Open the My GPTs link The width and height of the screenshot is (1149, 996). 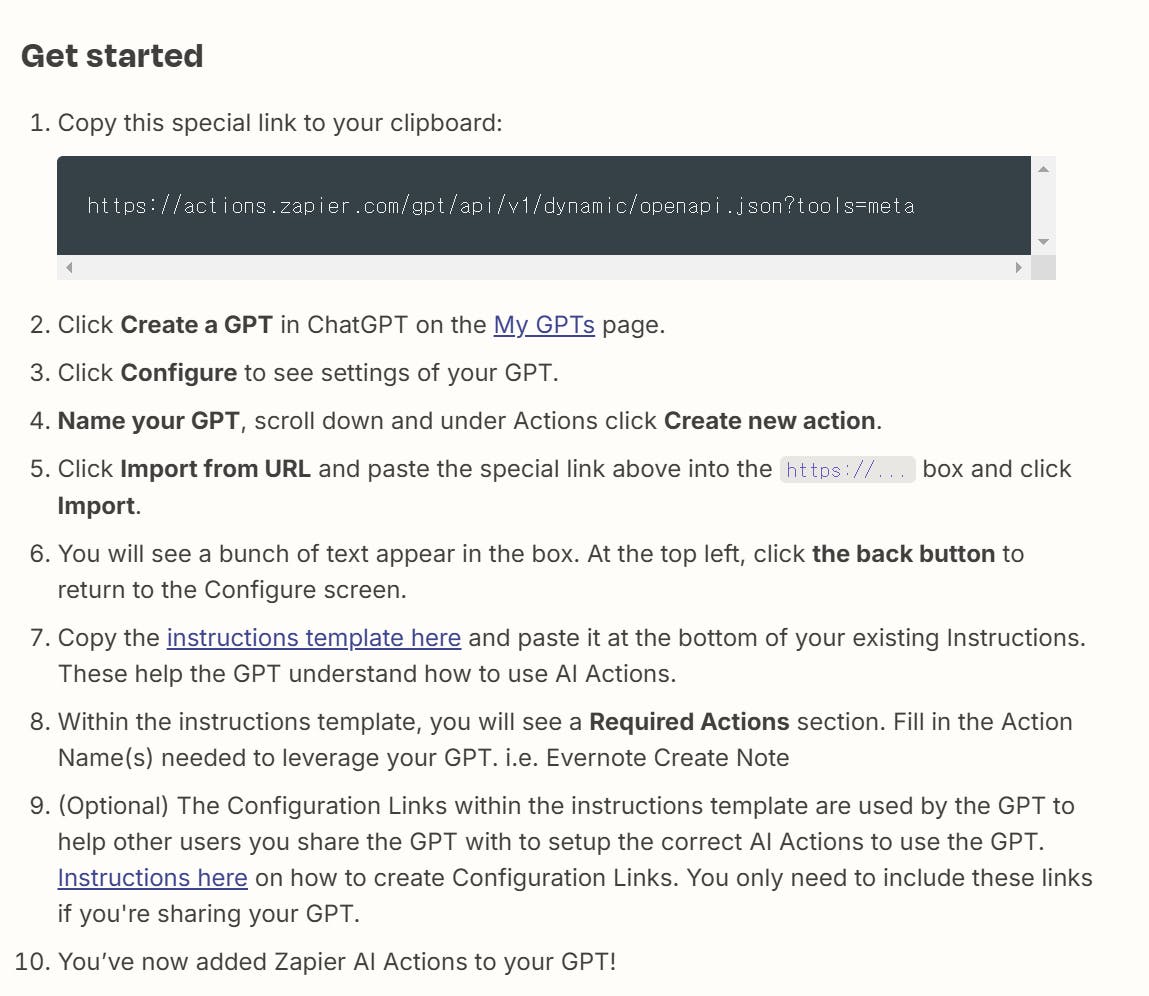[x=544, y=325]
